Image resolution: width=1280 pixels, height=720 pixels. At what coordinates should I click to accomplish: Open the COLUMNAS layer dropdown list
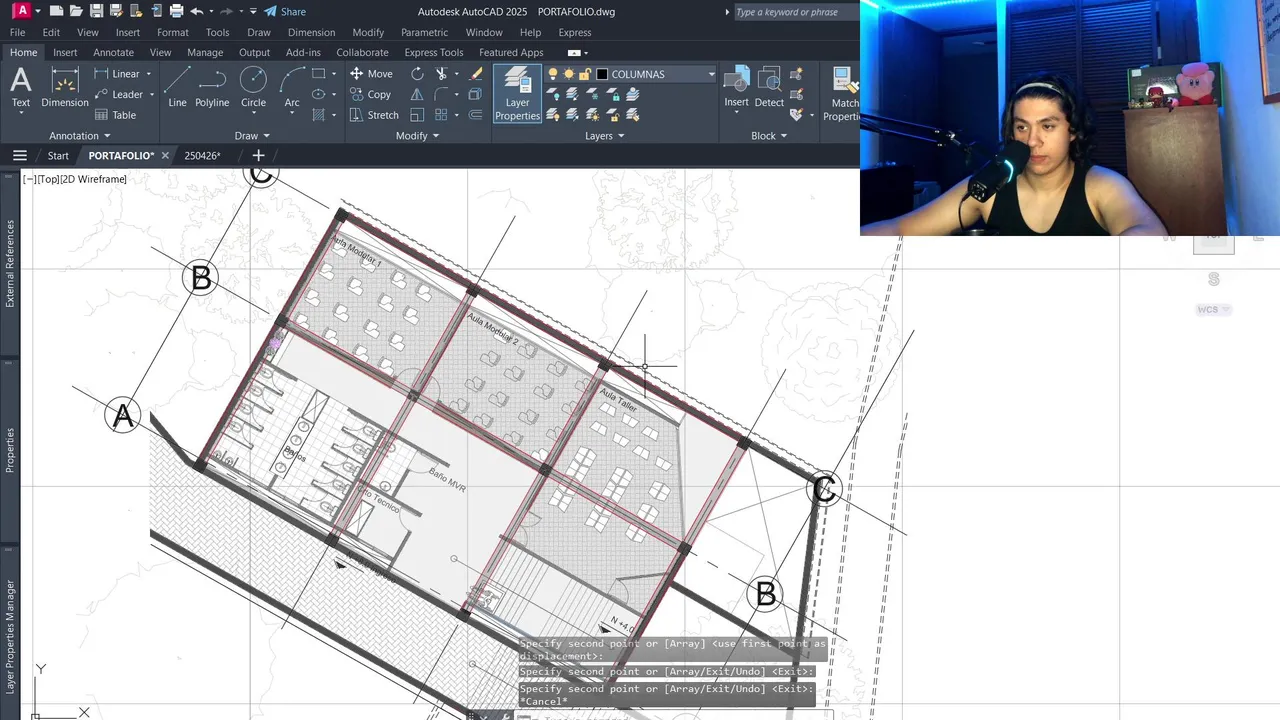pyautogui.click(x=711, y=74)
